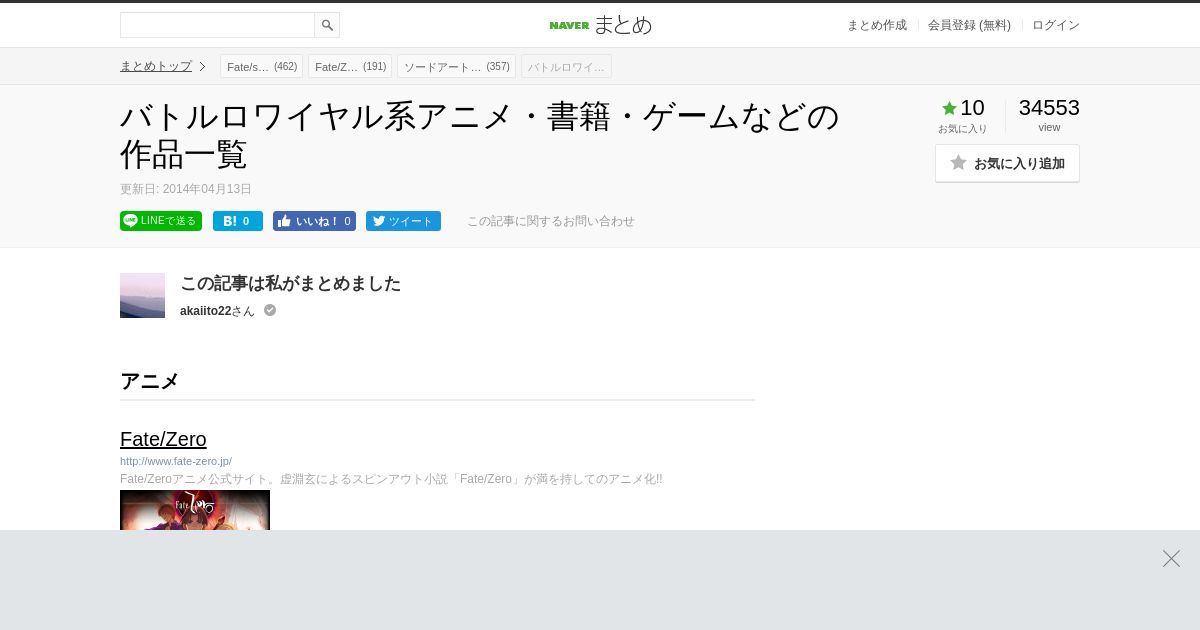Click the Twitter ツイート button
Screen dimensions: 1200x630
click(403, 221)
